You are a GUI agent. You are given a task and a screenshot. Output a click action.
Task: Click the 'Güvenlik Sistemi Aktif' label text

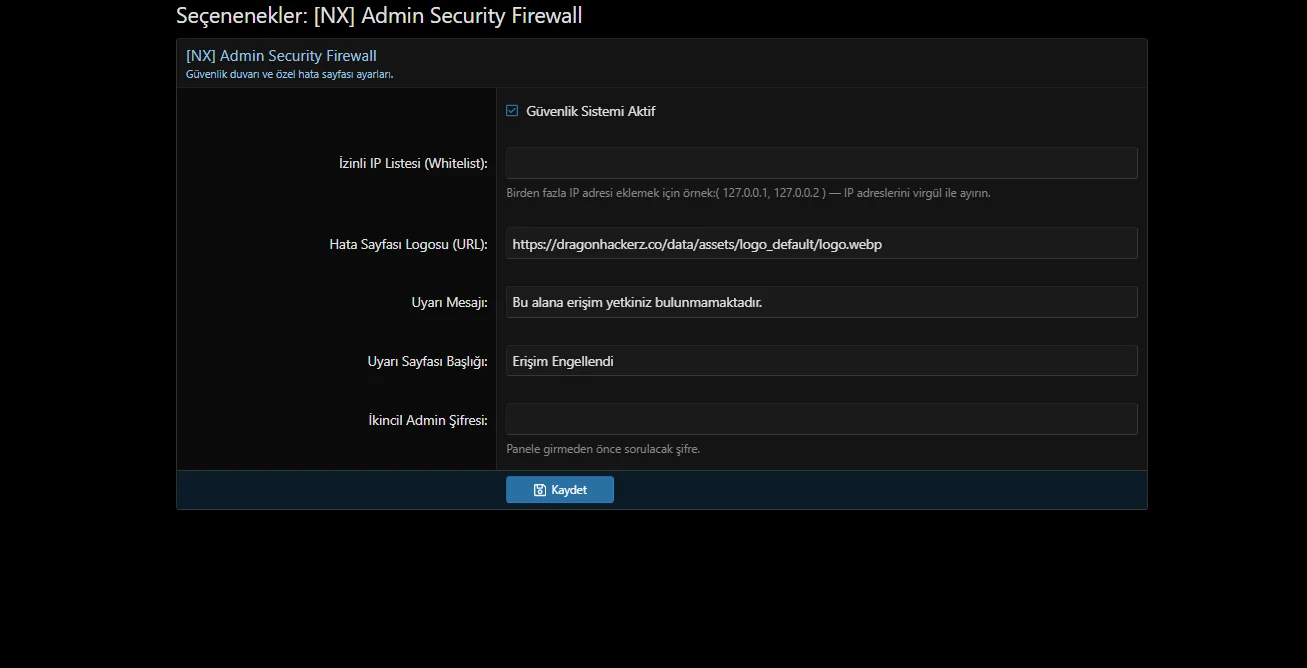coord(590,111)
